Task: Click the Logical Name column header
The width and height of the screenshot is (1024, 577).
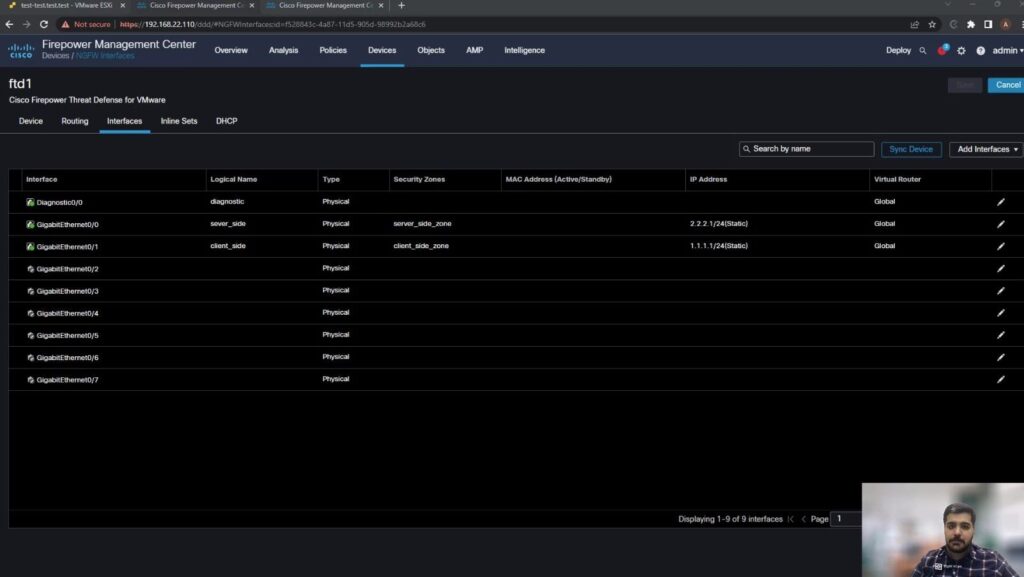Action: (x=234, y=179)
